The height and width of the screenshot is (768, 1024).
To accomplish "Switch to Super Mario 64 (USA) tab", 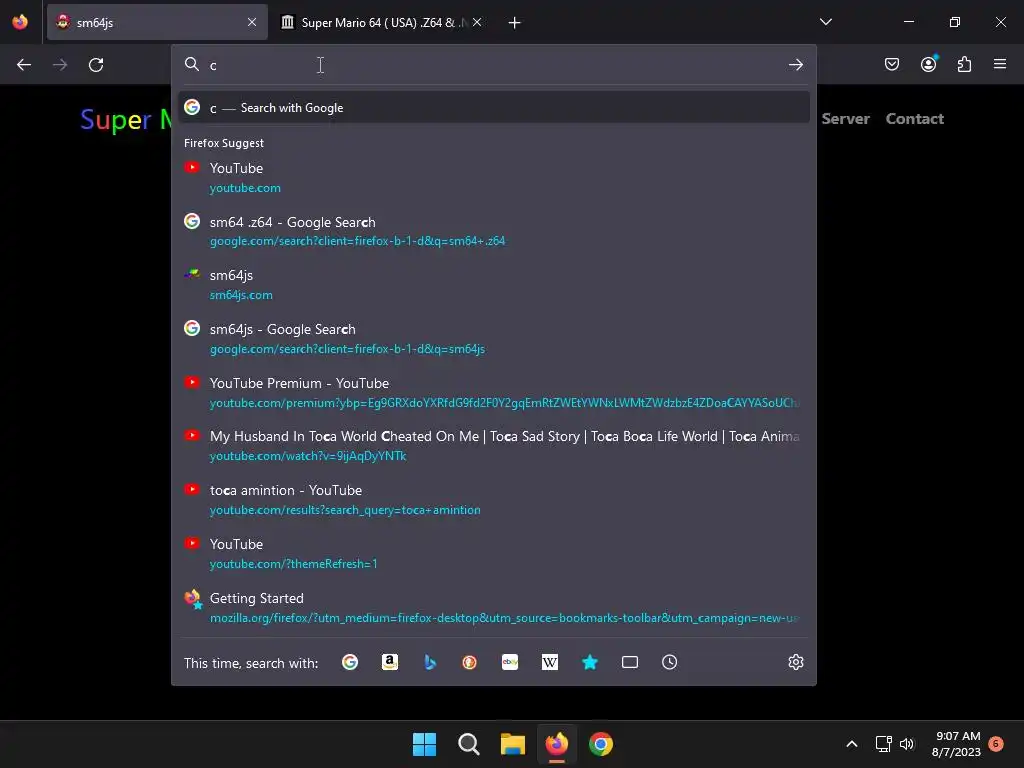I will [382, 22].
